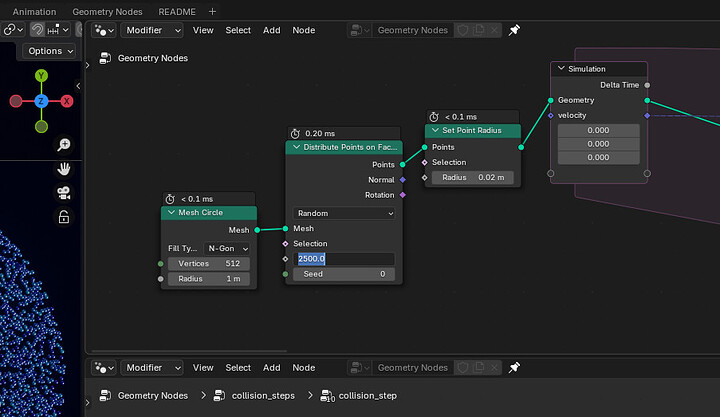Open the Add menu in top node editor
720x417 pixels.
(x=271, y=30)
